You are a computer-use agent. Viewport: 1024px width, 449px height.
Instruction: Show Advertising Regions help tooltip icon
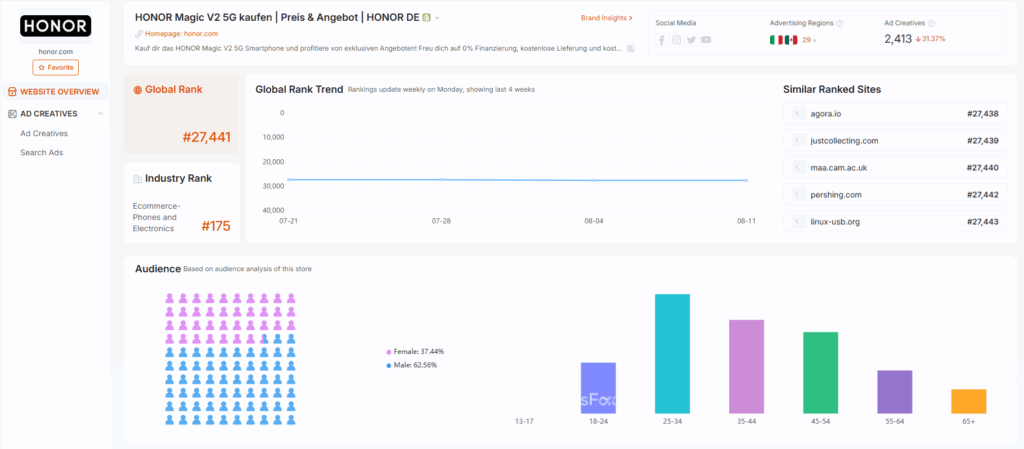pos(840,23)
